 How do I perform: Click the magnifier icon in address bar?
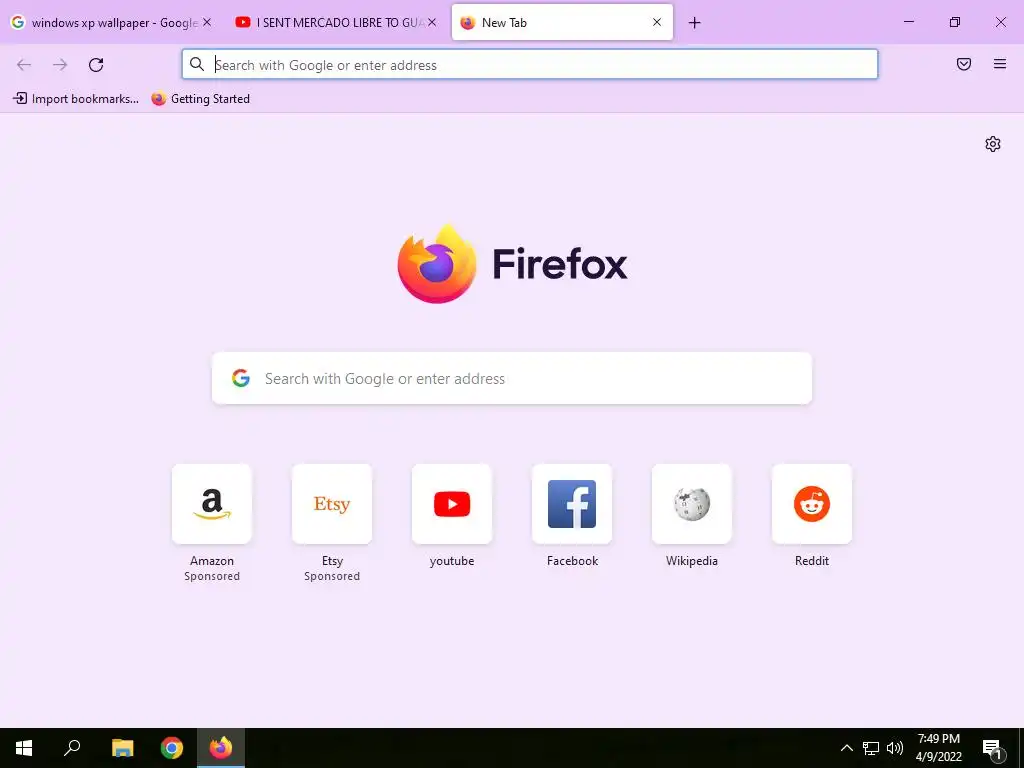click(197, 64)
